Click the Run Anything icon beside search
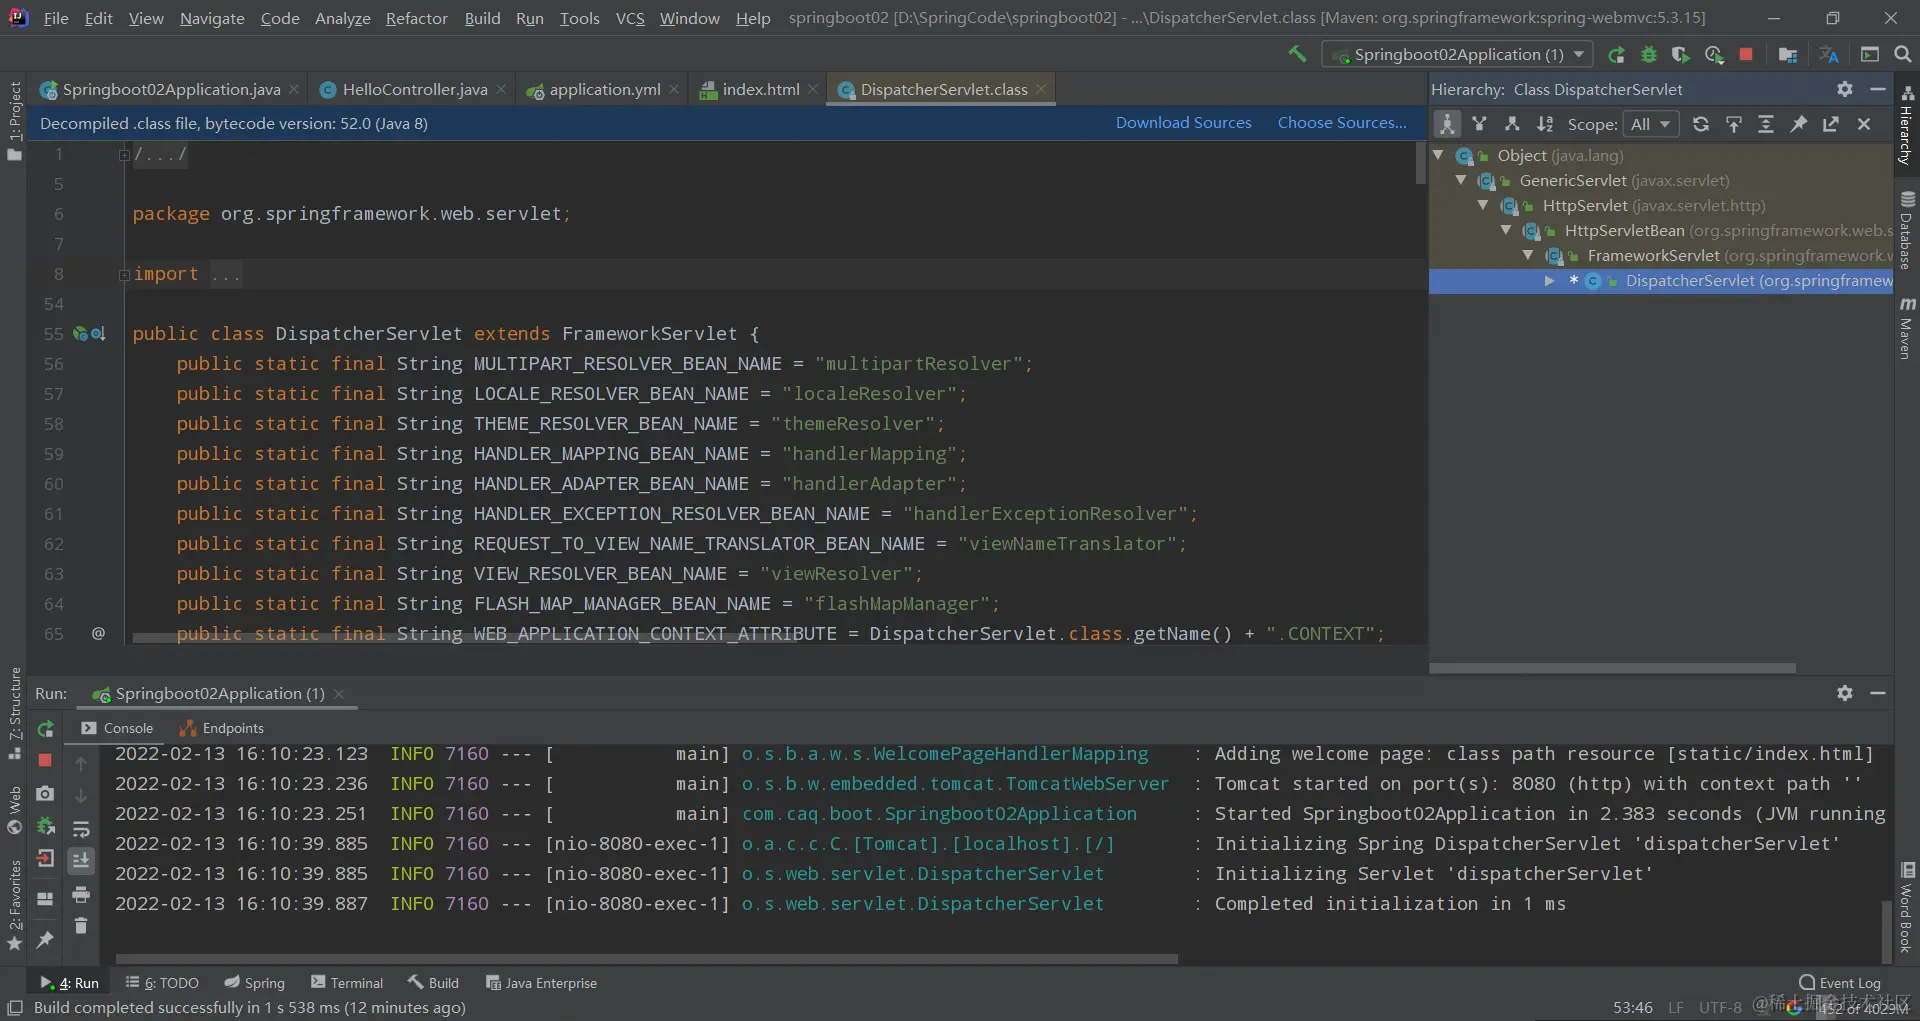 pos(1870,55)
